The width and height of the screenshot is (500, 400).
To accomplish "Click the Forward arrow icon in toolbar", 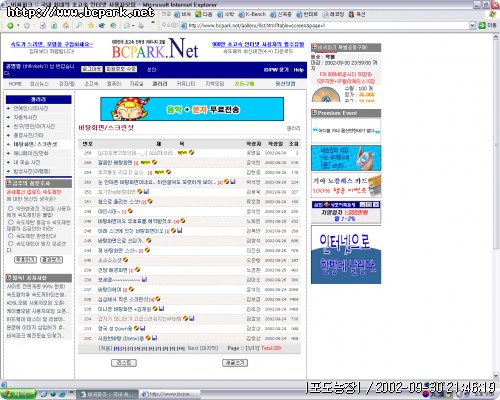I will (27, 26).
